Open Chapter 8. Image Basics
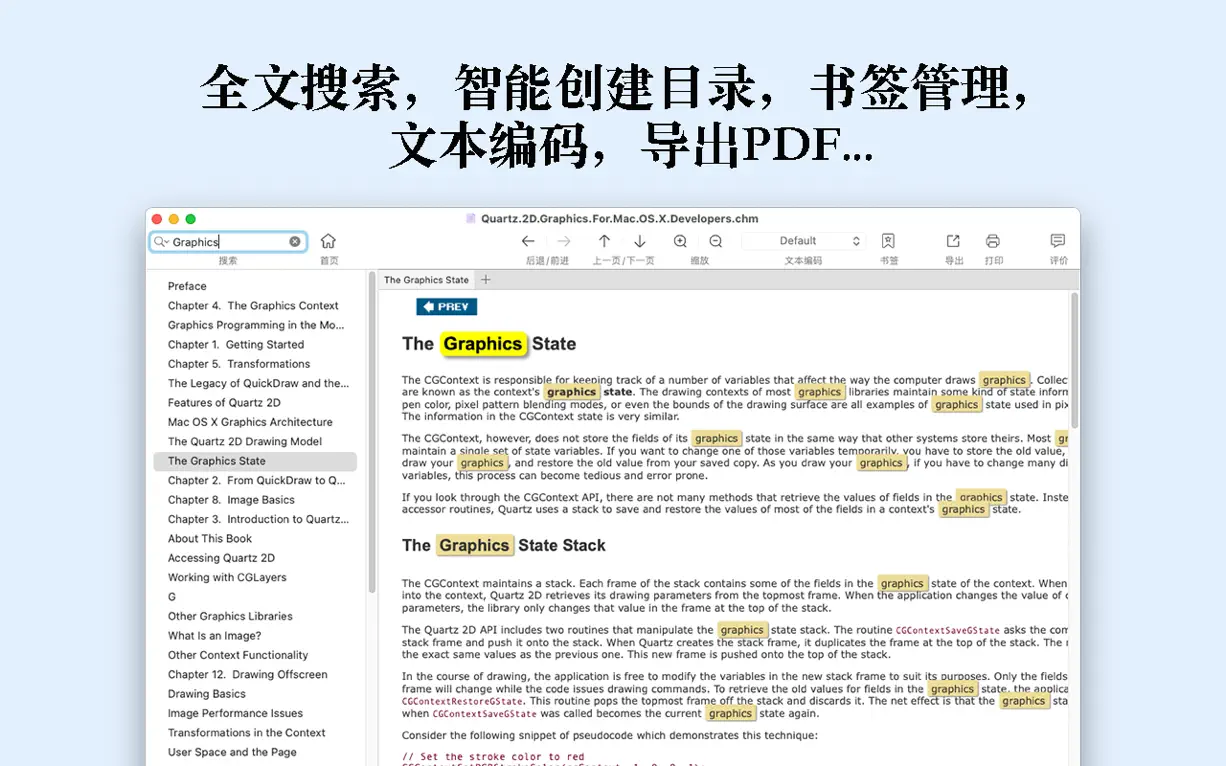 click(x=231, y=500)
